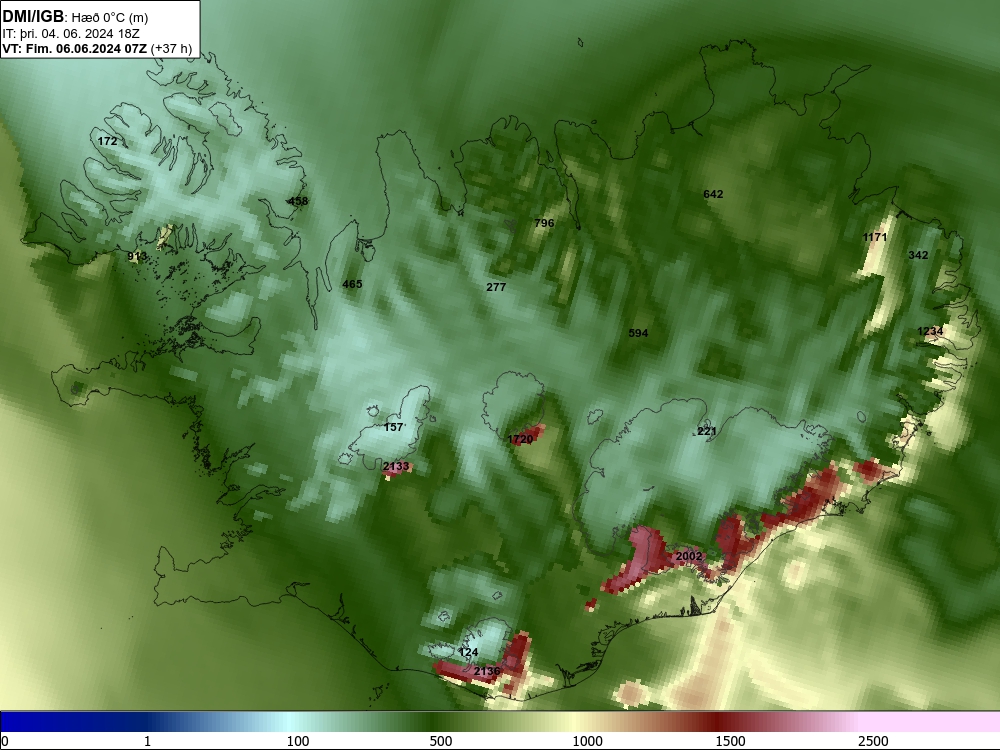1000x750 pixels.
Task: Click the map value 594
Action: (638, 333)
